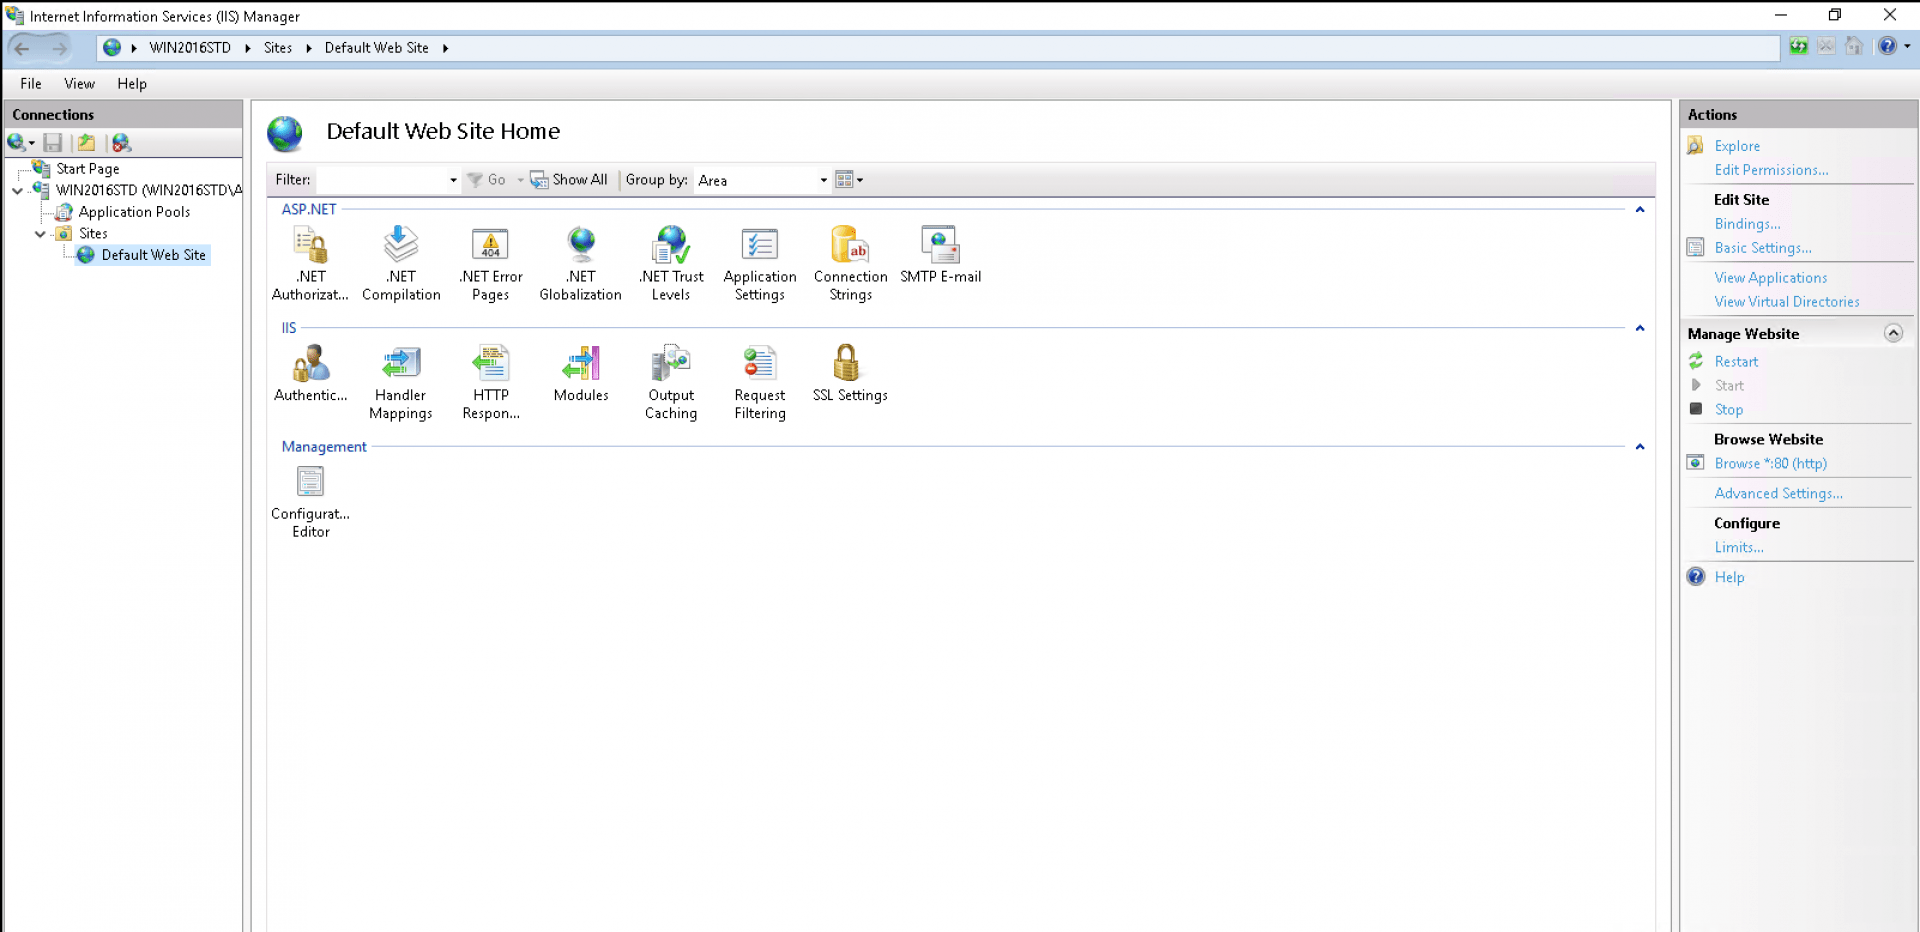Navigate back with the back arrow

[22, 47]
